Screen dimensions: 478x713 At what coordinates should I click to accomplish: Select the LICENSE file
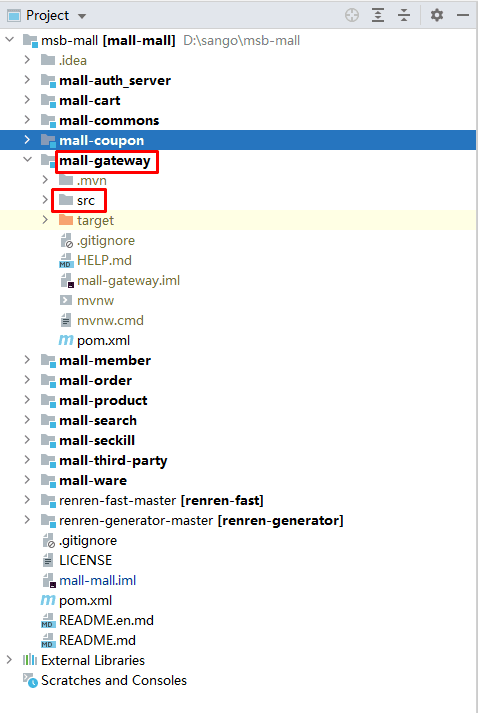click(86, 561)
